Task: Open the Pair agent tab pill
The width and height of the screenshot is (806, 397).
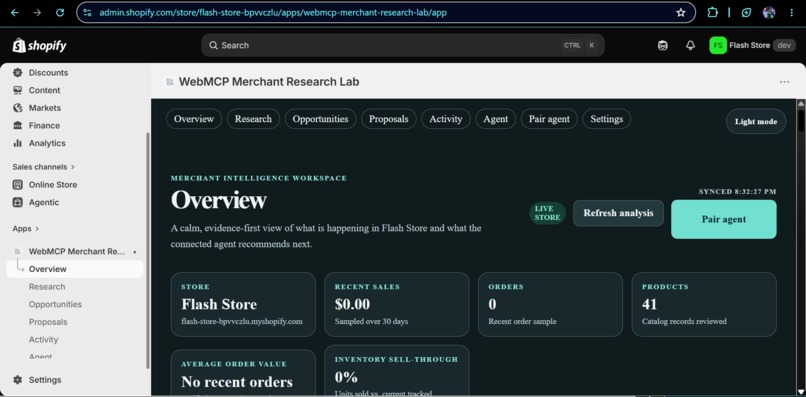Action: (549, 119)
